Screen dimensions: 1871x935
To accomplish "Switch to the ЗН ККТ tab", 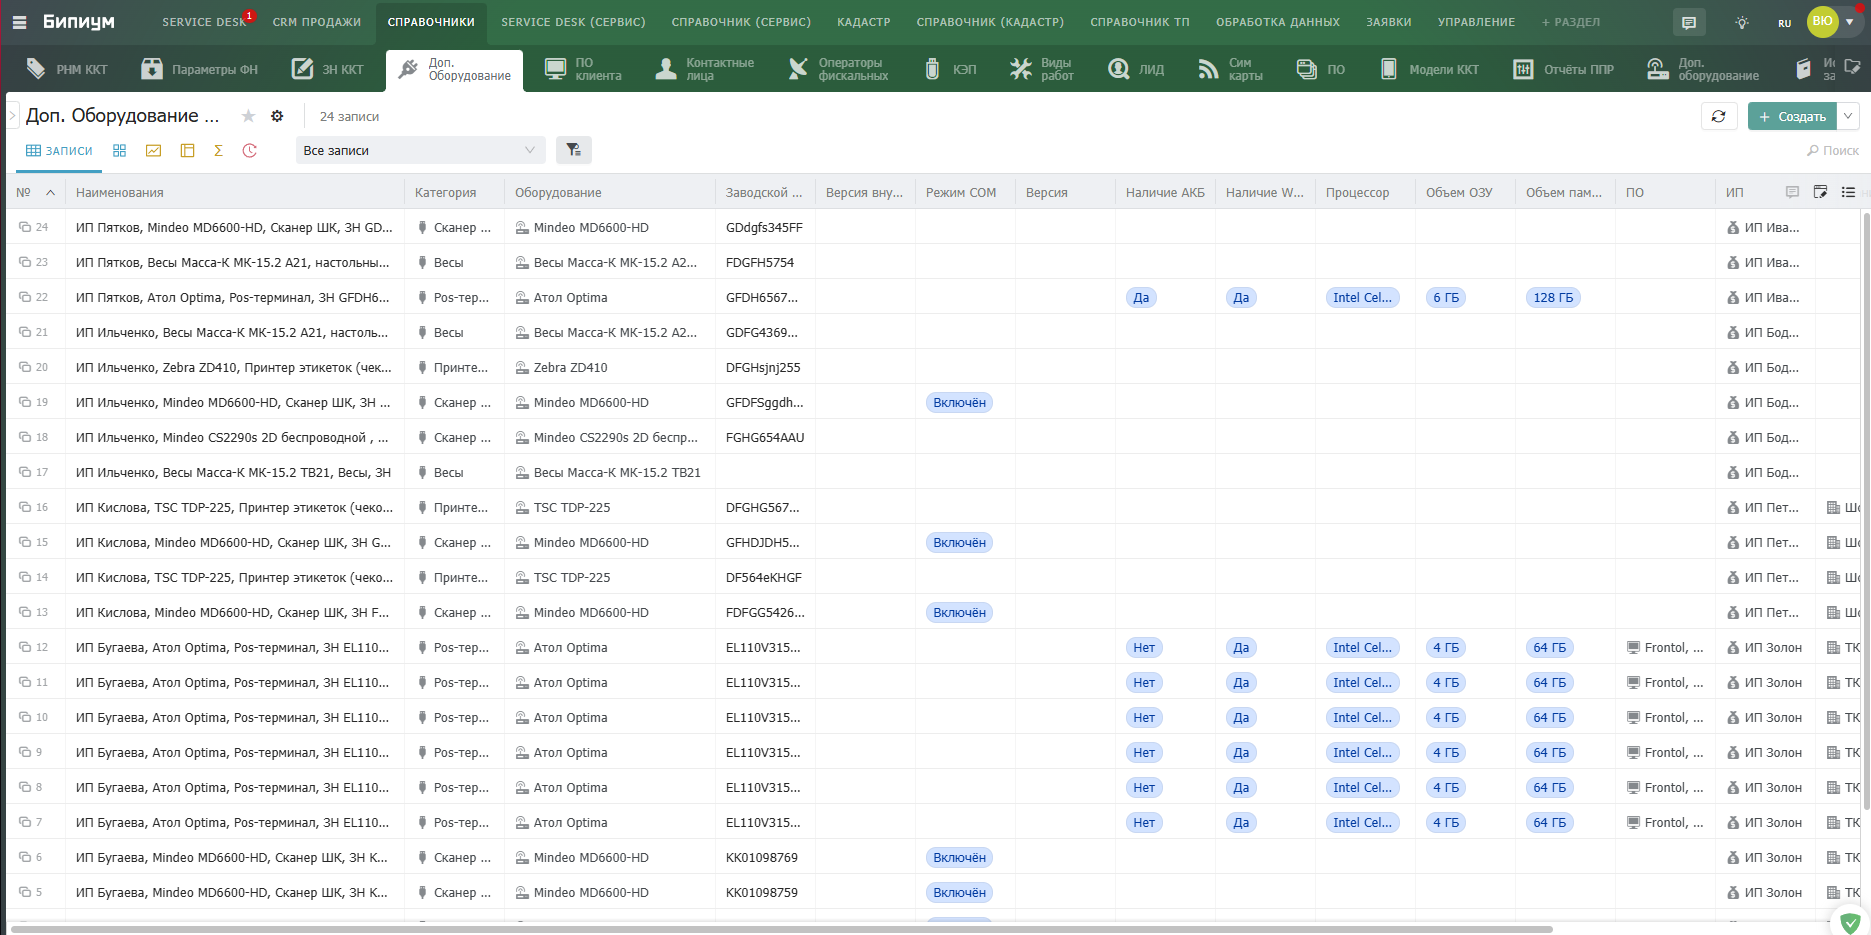I will tap(328, 69).
